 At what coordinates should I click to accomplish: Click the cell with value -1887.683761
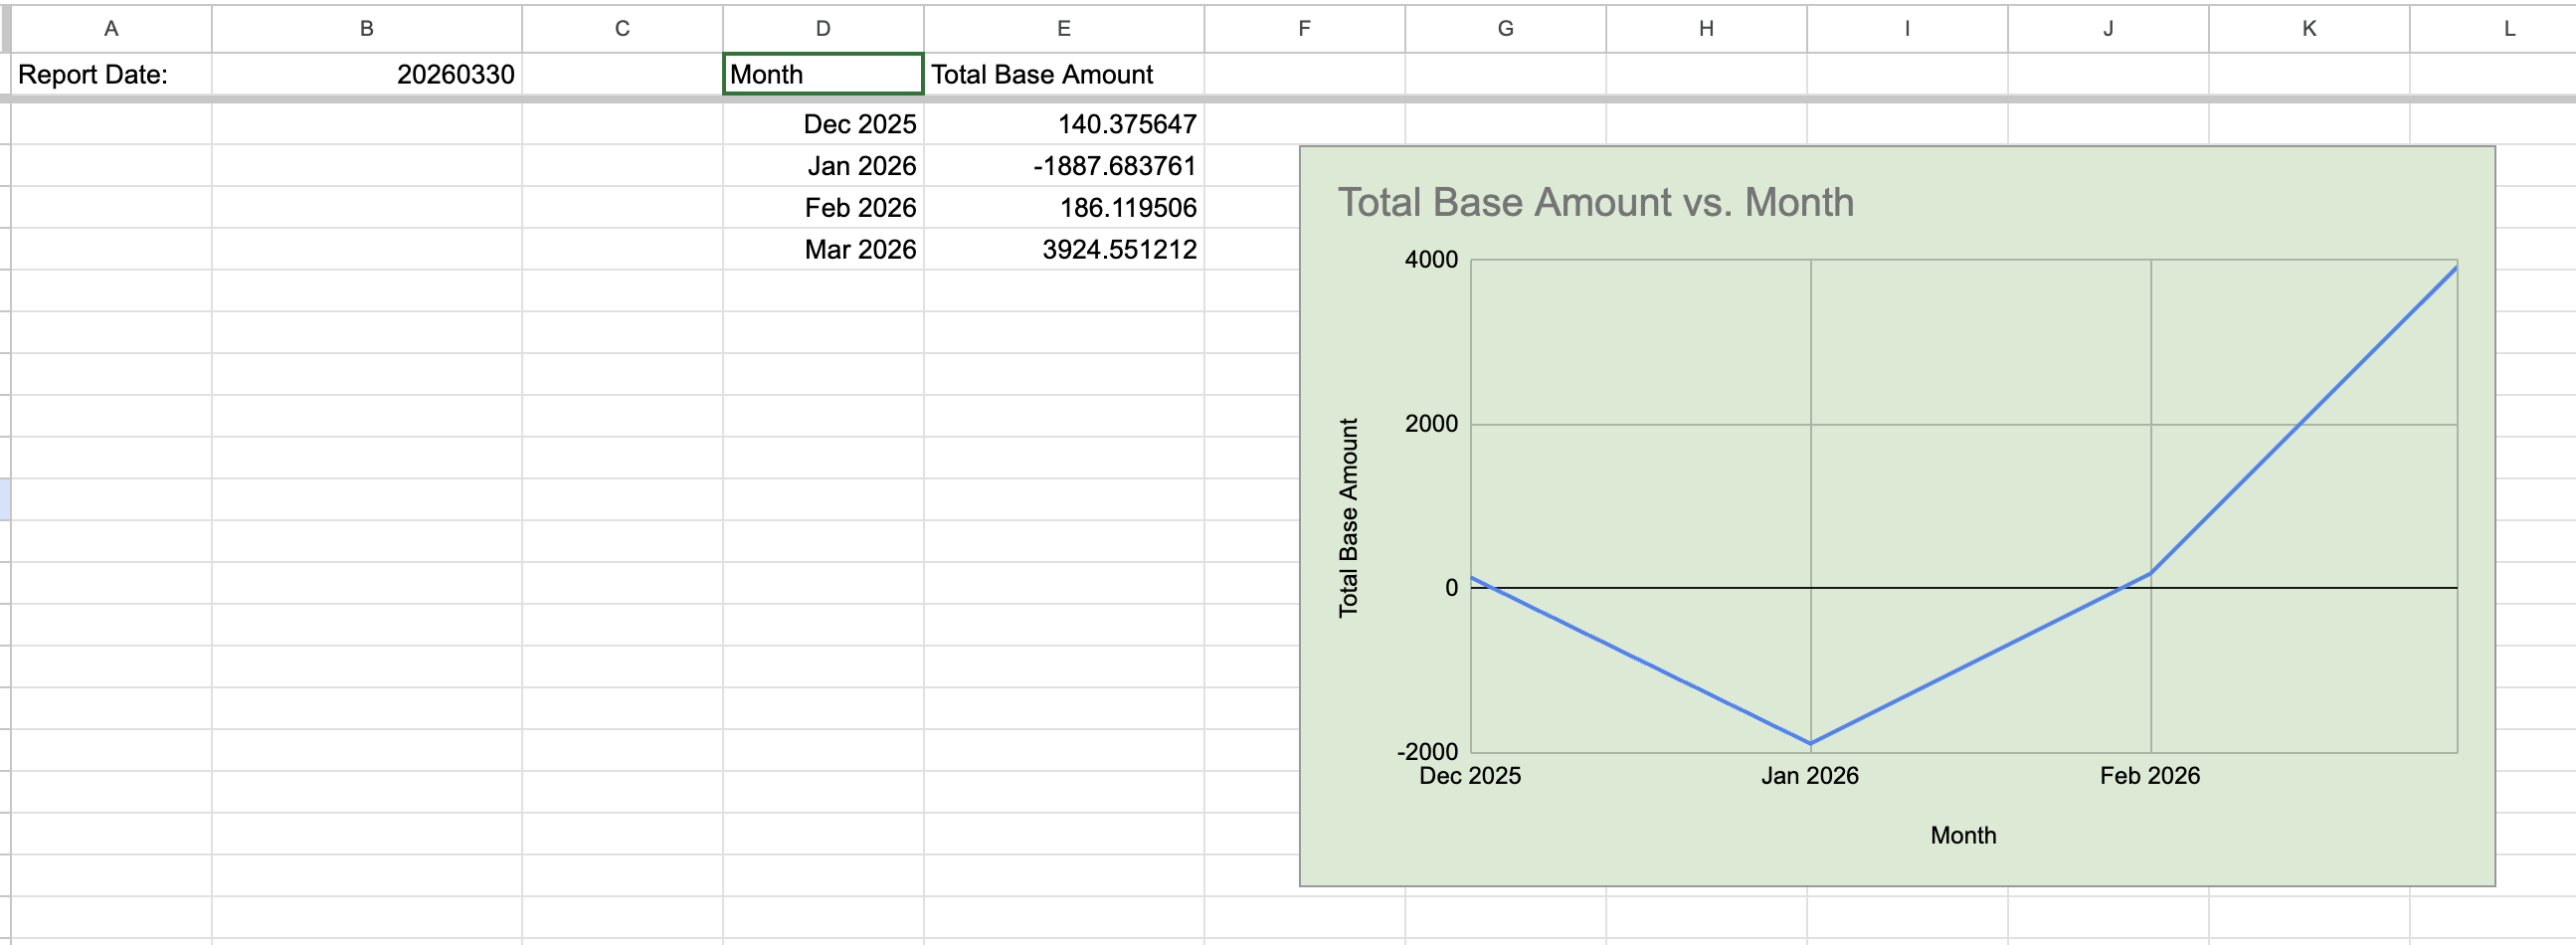(x=1063, y=166)
